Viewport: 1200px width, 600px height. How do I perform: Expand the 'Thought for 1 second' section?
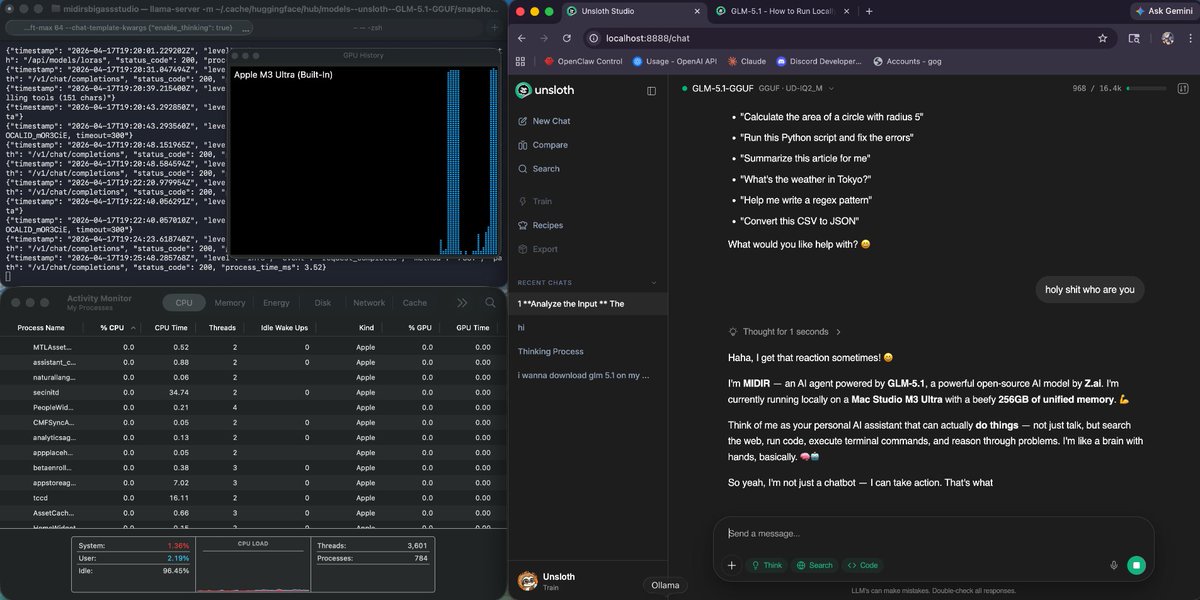[x=785, y=332]
